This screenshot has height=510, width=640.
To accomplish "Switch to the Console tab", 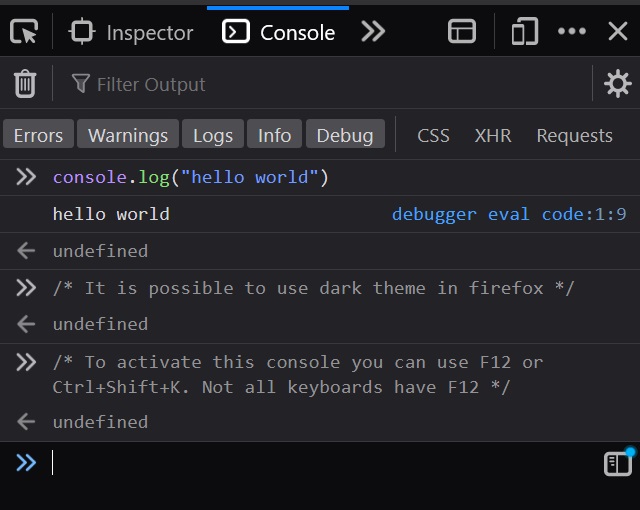I will coord(278,32).
